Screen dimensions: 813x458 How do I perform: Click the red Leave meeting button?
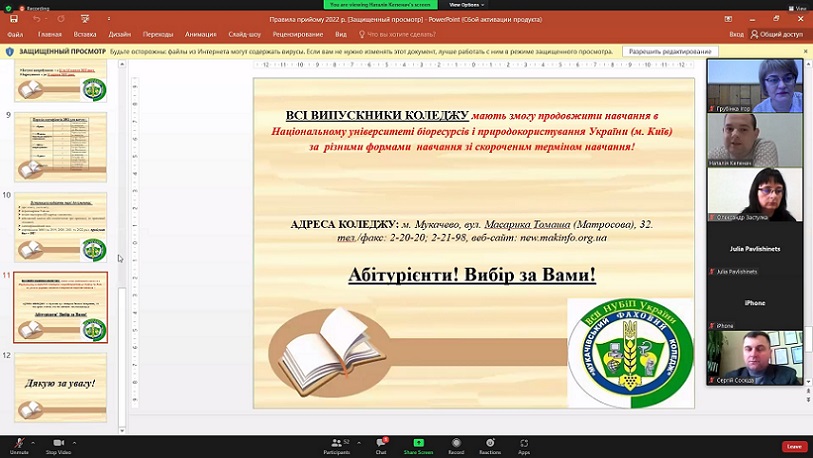(794, 446)
